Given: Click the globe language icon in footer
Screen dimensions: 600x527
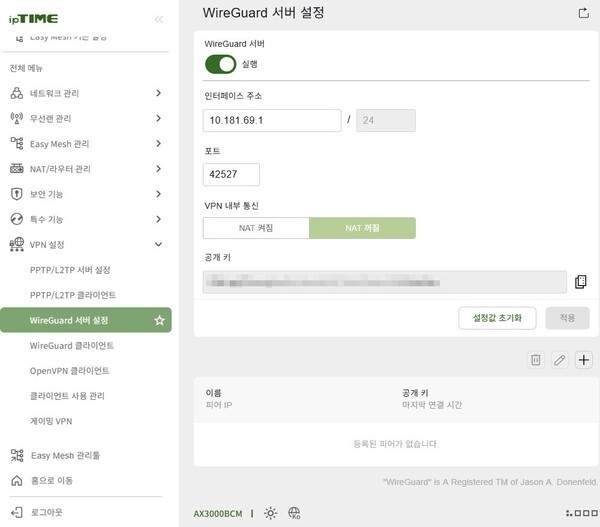Looking at the screenshot, I should tap(294, 513).
